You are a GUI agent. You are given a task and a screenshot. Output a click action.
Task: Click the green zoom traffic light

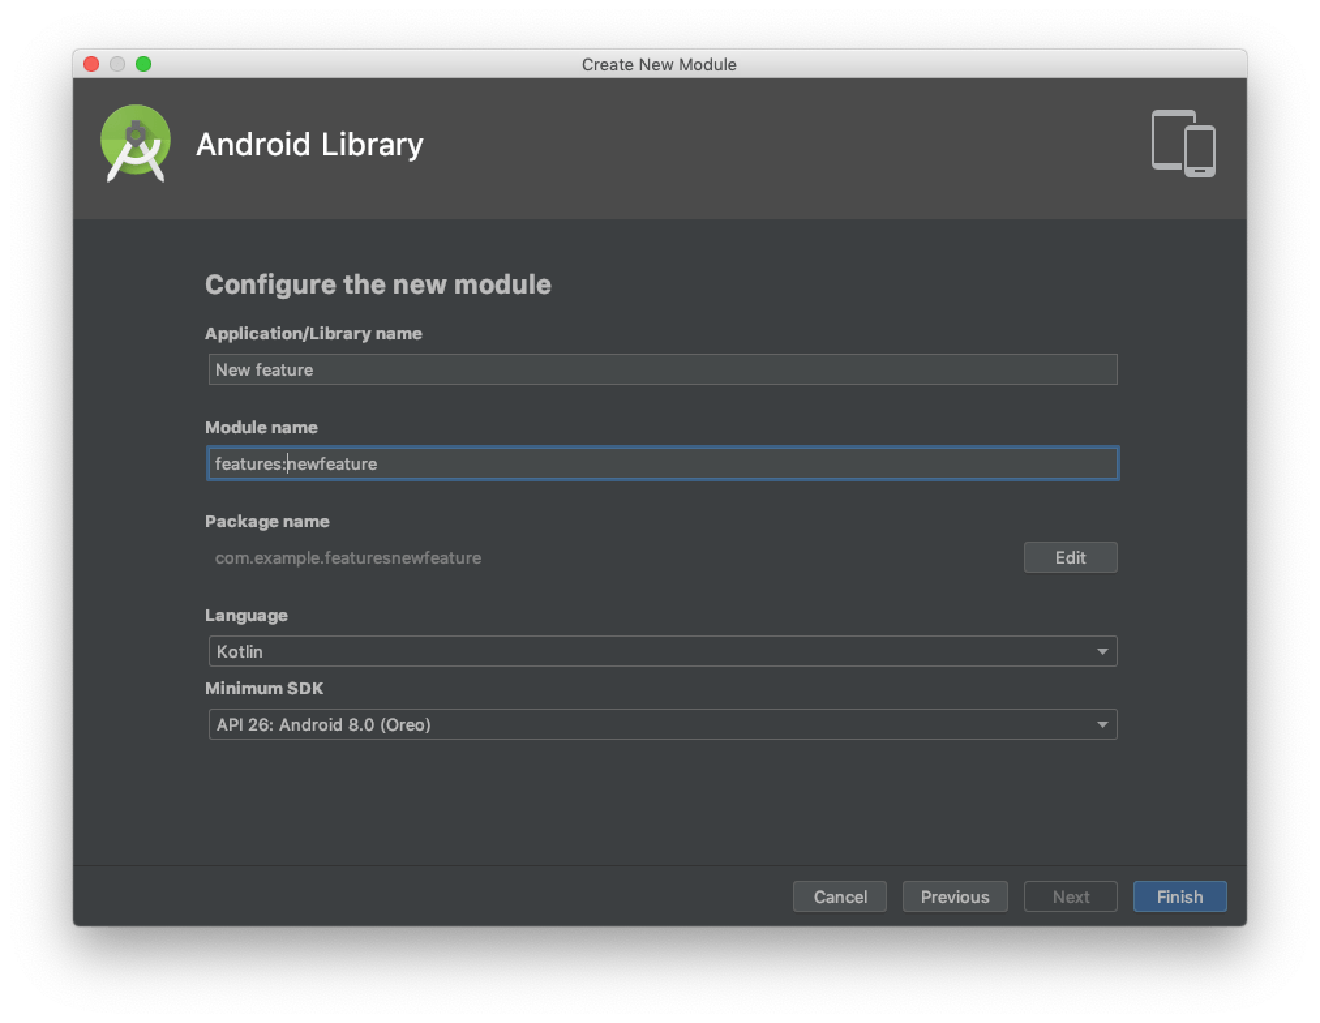143,63
